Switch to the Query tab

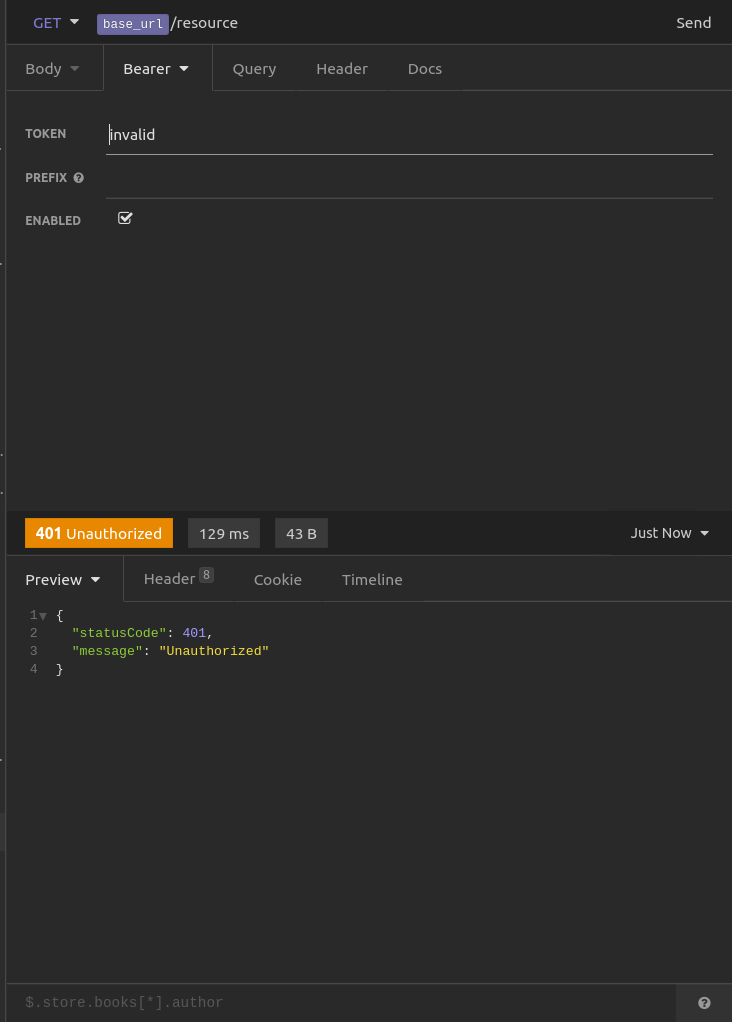click(x=254, y=68)
